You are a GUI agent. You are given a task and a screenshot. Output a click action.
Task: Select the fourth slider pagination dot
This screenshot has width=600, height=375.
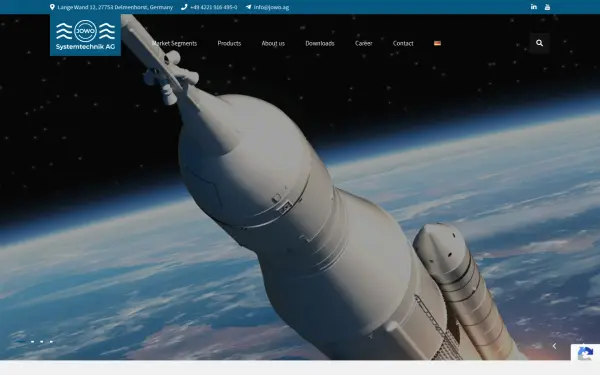tap(51, 342)
